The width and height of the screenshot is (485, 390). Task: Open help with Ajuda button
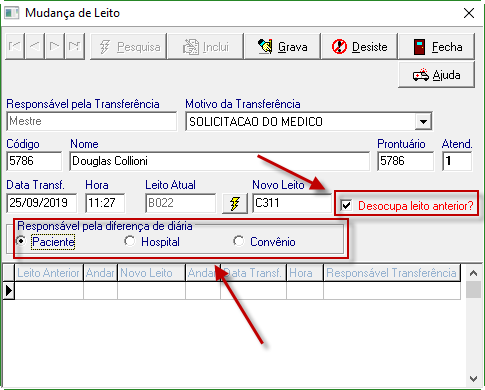pyautogui.click(x=436, y=75)
